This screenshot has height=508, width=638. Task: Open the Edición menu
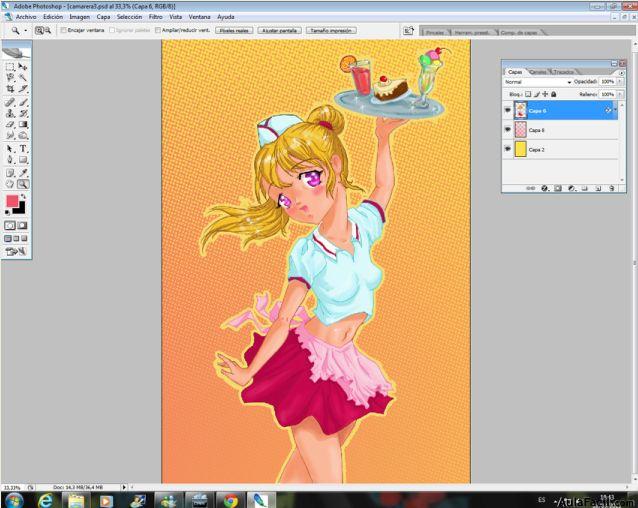53,17
